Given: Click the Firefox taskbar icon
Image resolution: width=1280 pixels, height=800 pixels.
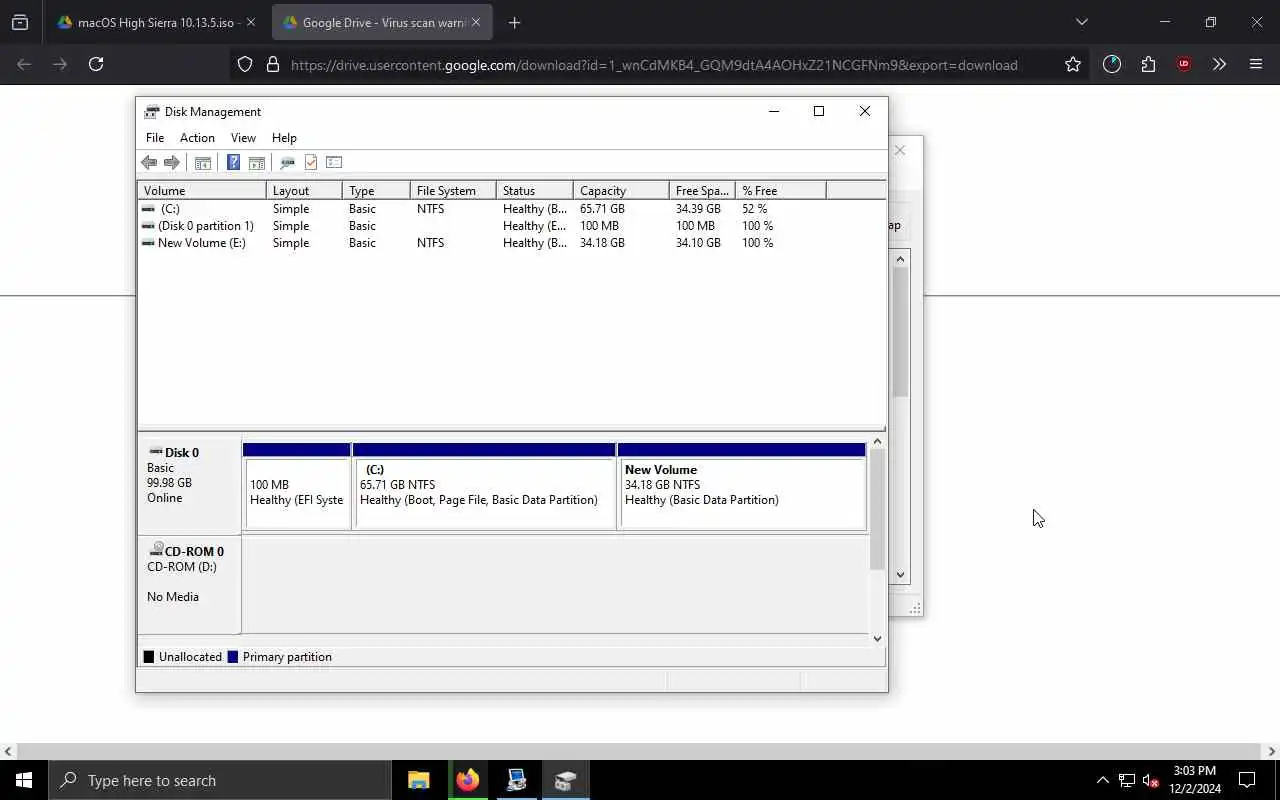Looking at the screenshot, I should tap(468, 780).
